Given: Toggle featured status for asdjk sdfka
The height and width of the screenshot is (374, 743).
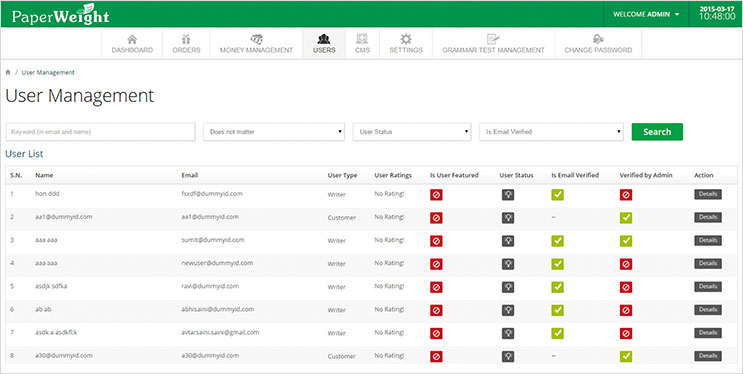Looking at the screenshot, I should coord(436,287).
